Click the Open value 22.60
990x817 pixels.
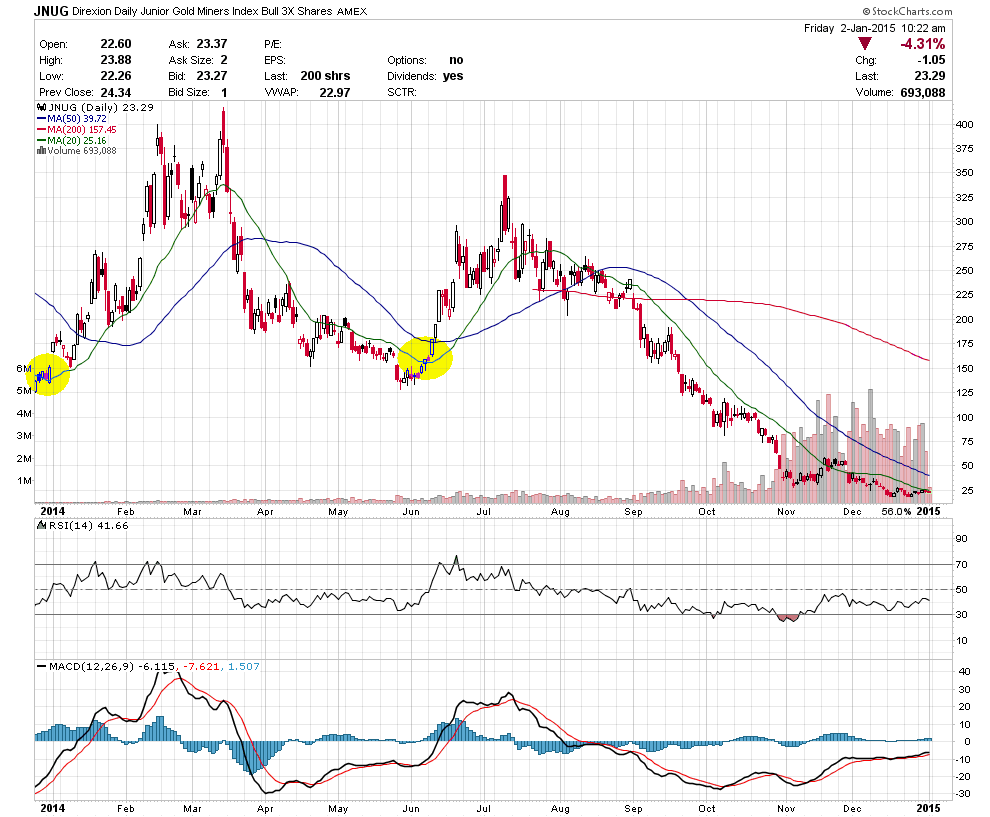tap(116, 44)
